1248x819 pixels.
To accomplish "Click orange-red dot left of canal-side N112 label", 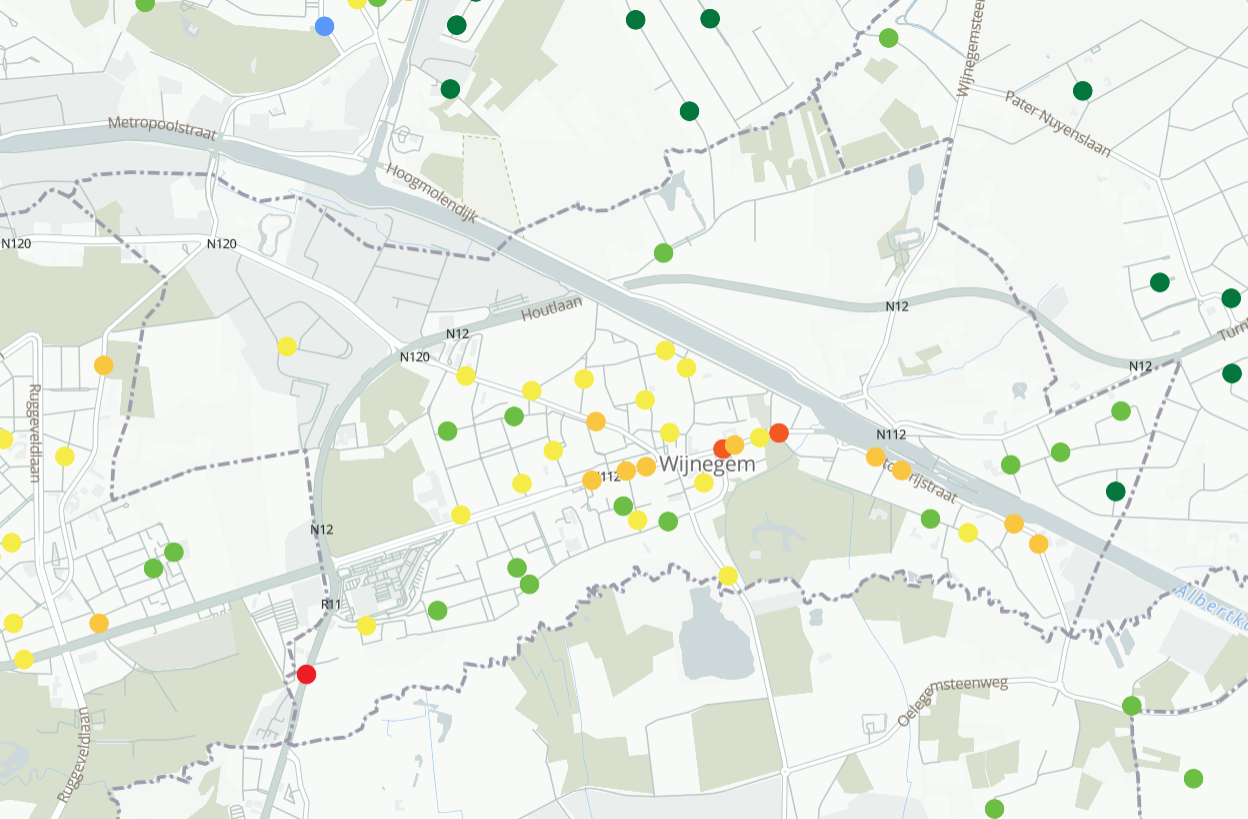I will click(x=779, y=433).
